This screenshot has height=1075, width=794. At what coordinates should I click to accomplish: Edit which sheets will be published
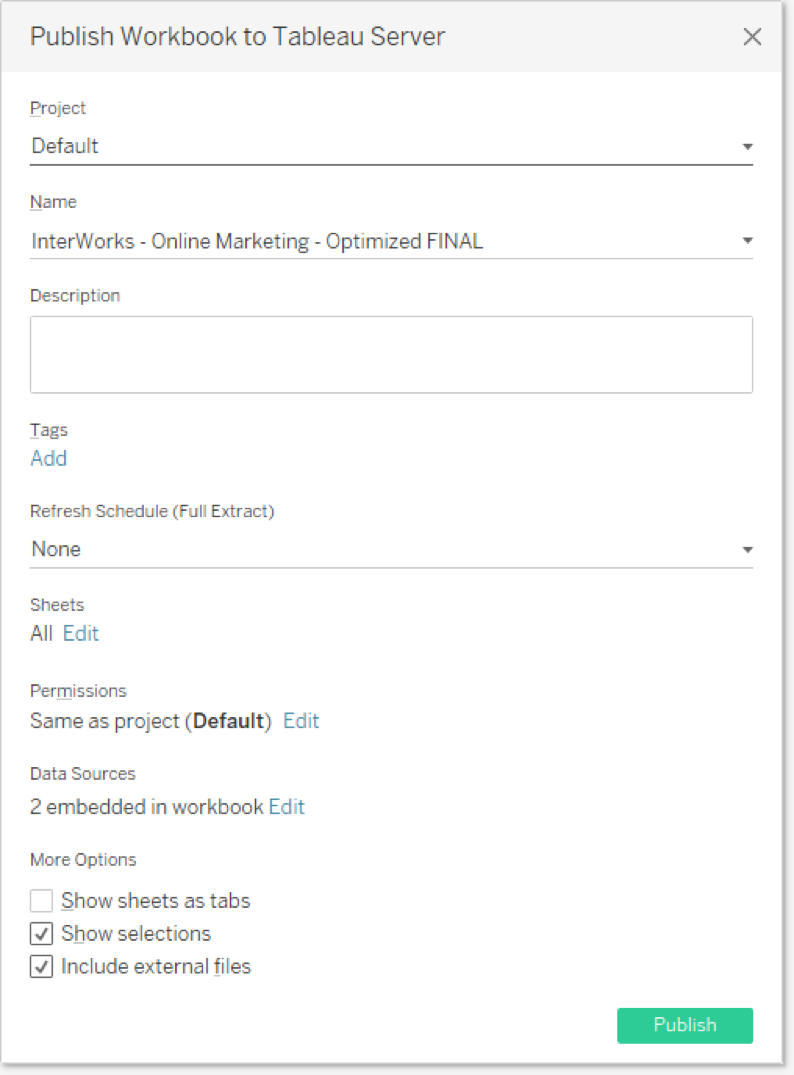(x=81, y=633)
